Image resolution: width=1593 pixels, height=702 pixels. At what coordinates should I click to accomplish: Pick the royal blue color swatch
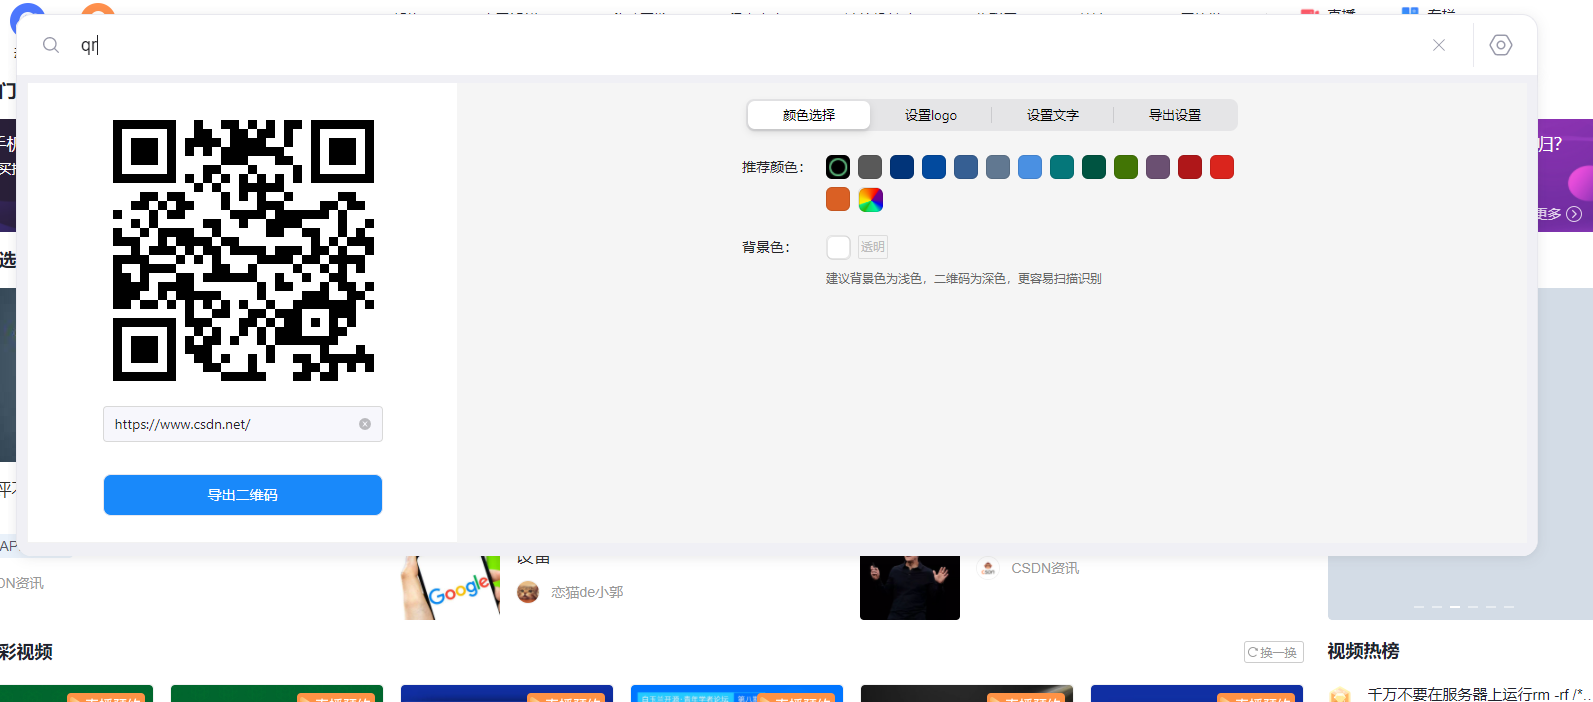[934, 167]
